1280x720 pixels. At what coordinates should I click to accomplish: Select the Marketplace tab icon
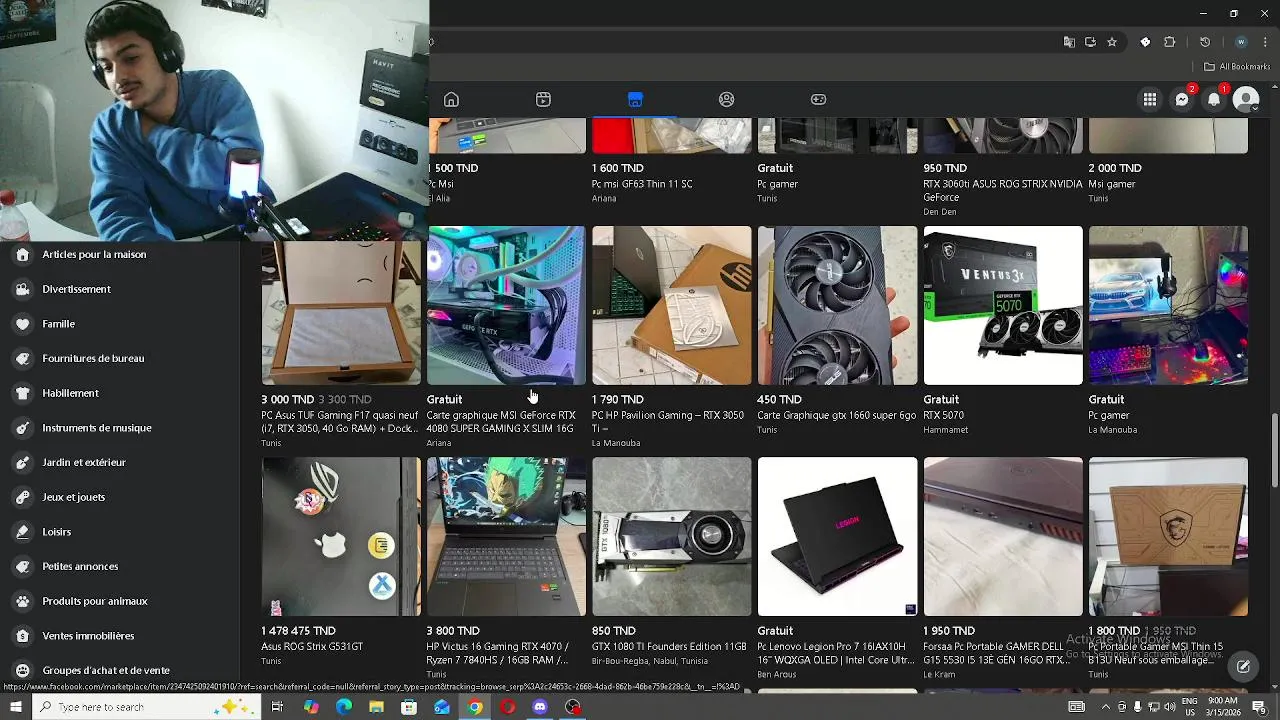[x=635, y=99]
